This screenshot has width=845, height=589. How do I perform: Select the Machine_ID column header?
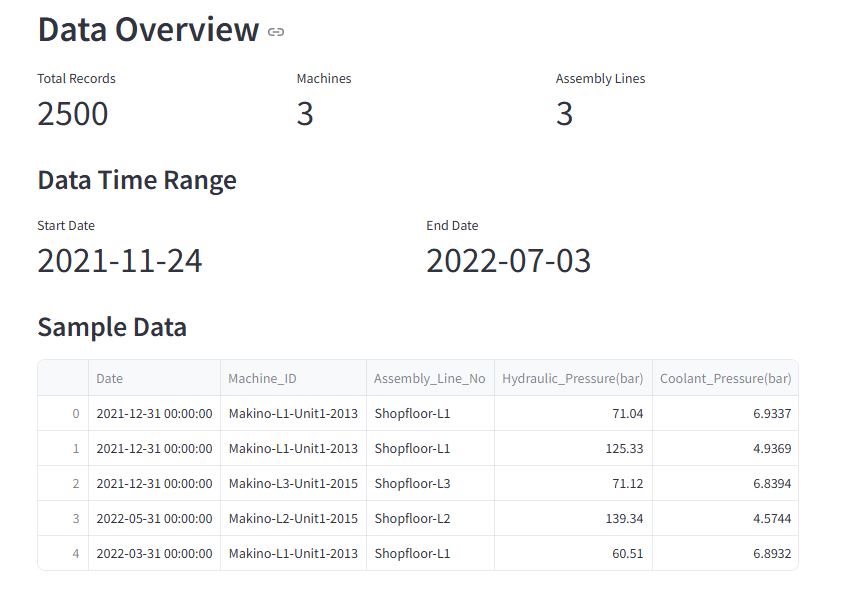coord(262,378)
